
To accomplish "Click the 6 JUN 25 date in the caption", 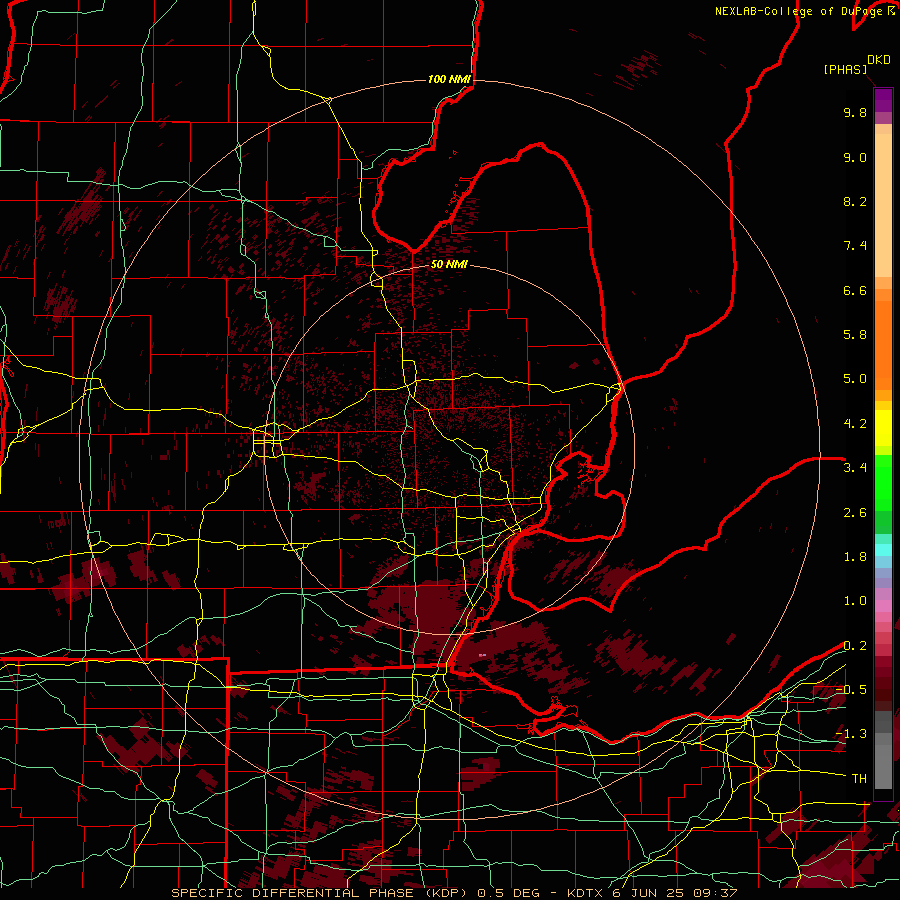I will 649,893.
